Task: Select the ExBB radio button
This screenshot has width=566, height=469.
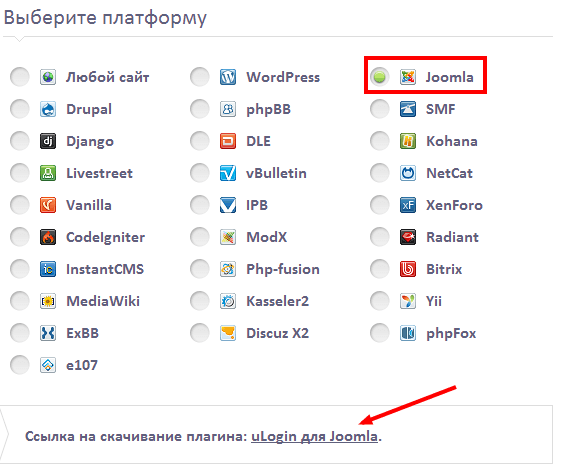Action: (x=19, y=333)
